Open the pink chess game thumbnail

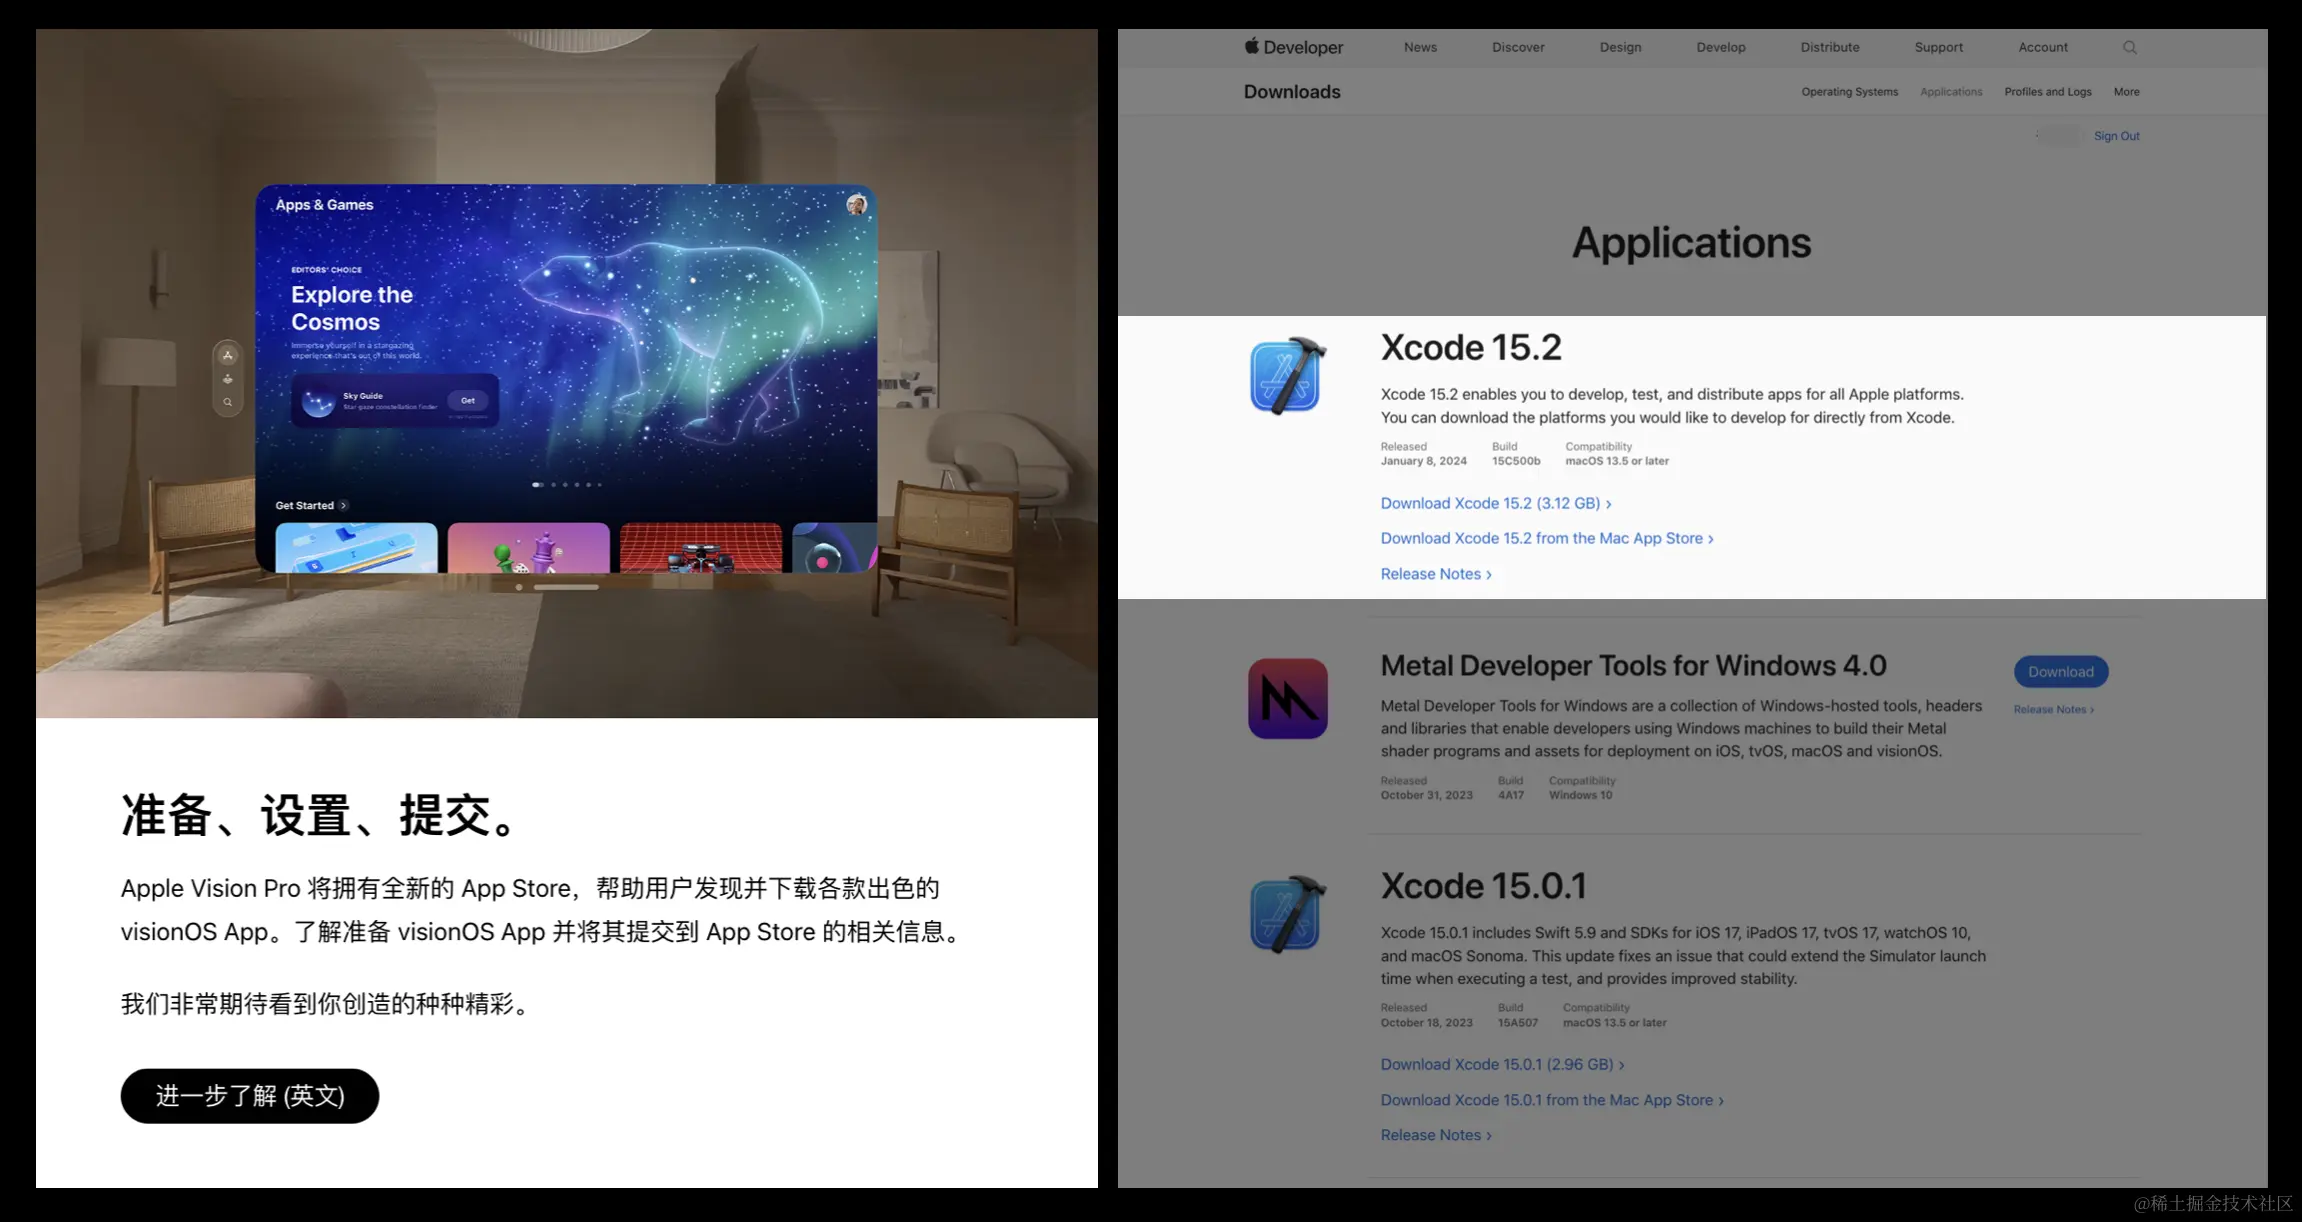click(x=529, y=547)
